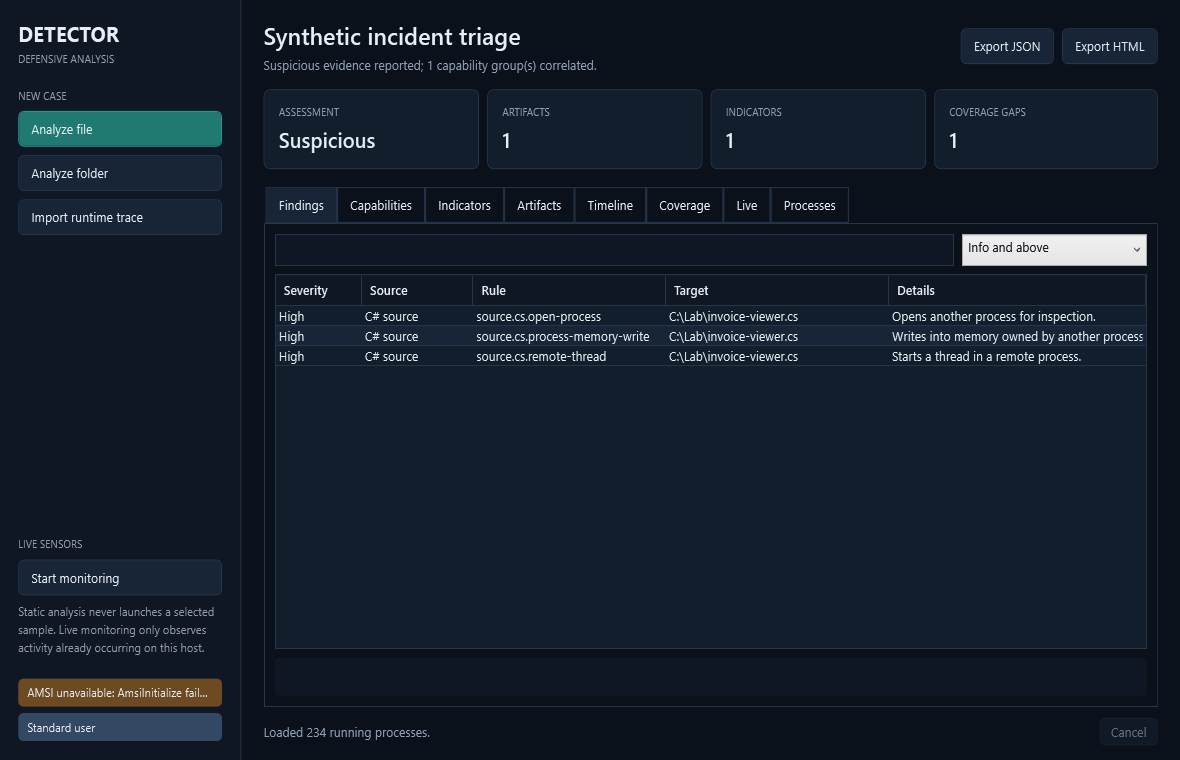
Task: Click the Standard user badge
Action: 120,728
